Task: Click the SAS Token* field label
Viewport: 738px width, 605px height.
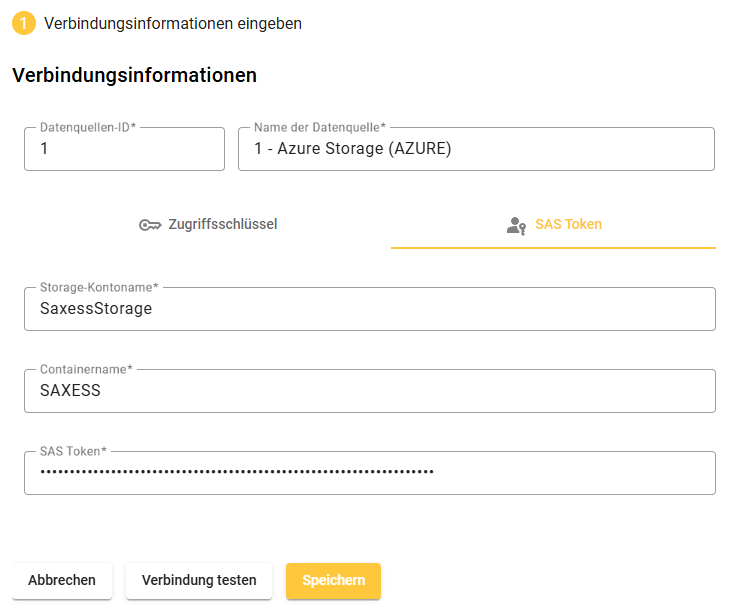Action: (73, 451)
